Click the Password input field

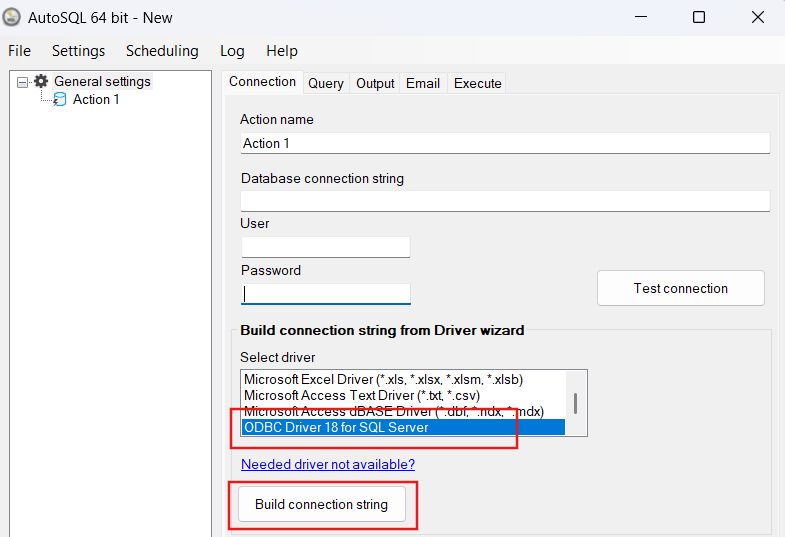[326, 294]
